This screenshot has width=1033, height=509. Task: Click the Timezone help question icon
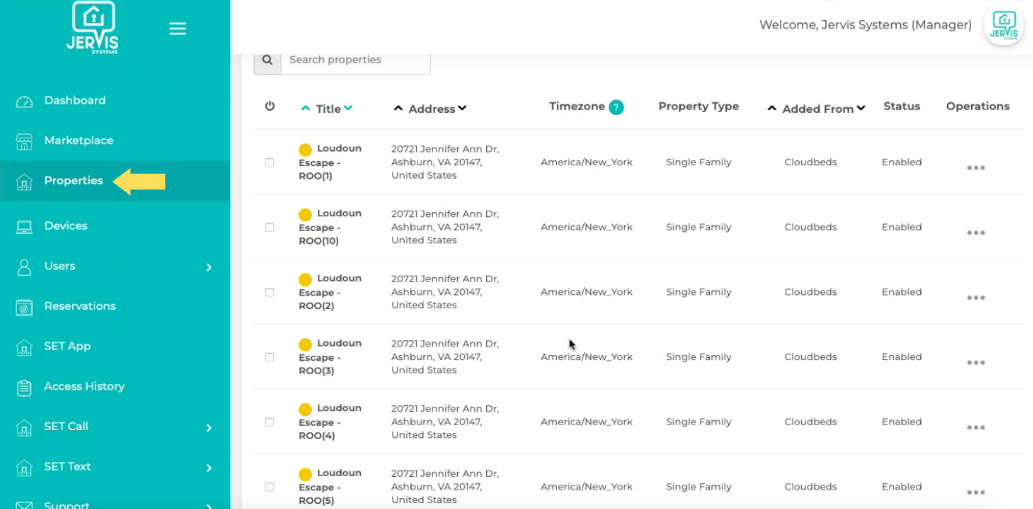[x=616, y=107]
